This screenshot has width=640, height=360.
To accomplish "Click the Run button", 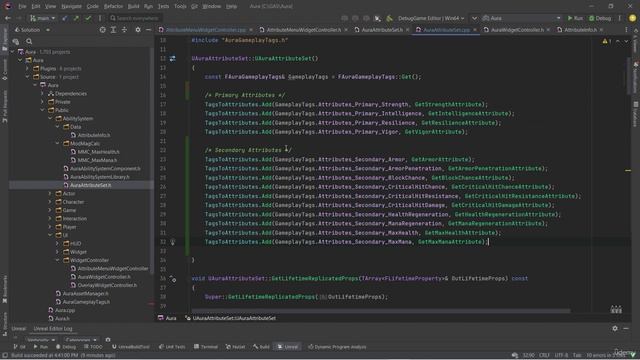I will (575, 18).
